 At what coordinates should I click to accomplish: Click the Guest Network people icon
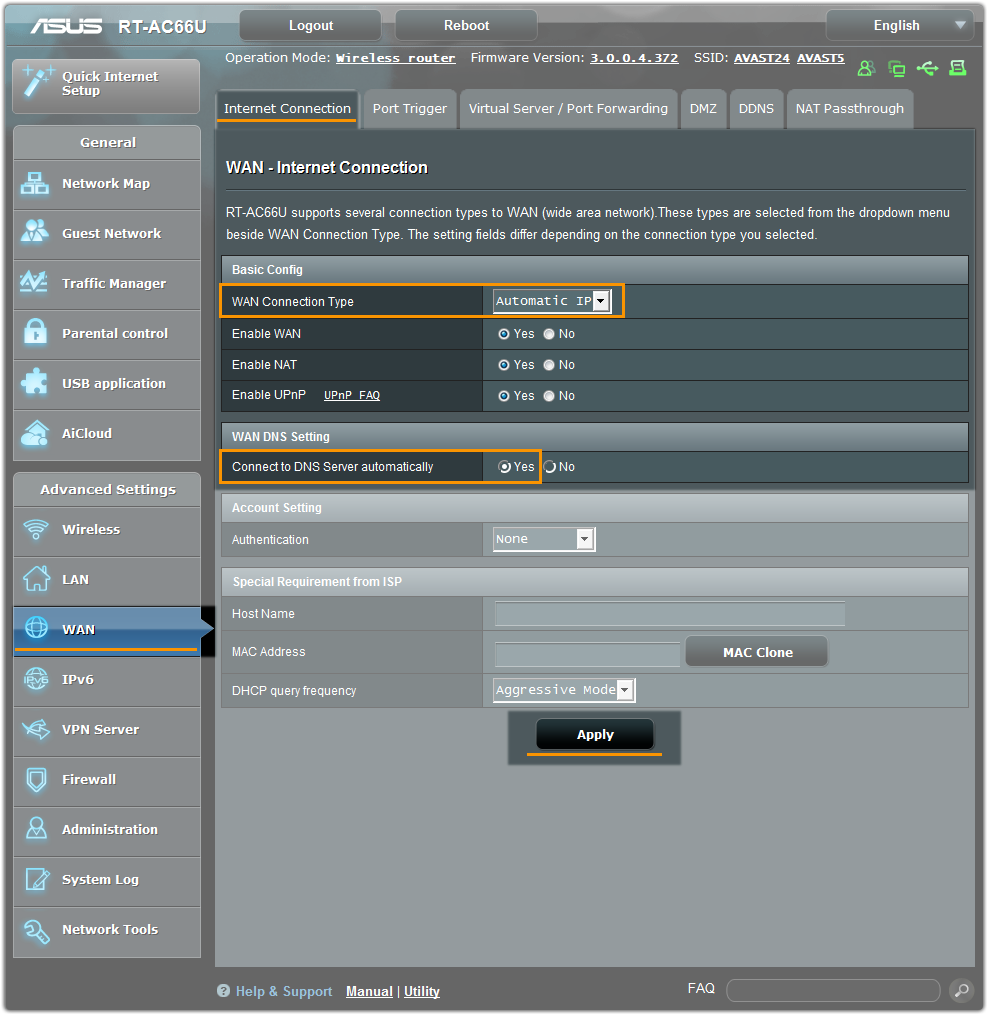[x=35, y=232]
